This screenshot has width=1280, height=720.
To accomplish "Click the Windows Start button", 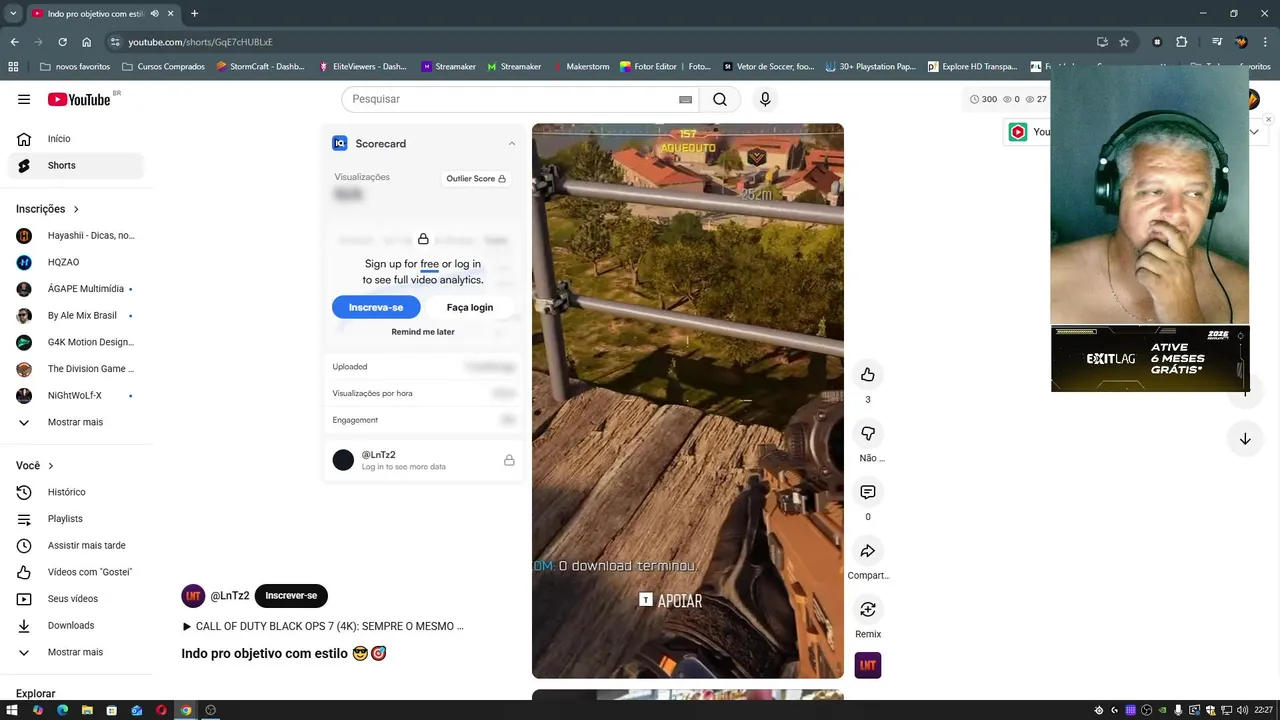I will pyautogui.click(x=12, y=710).
